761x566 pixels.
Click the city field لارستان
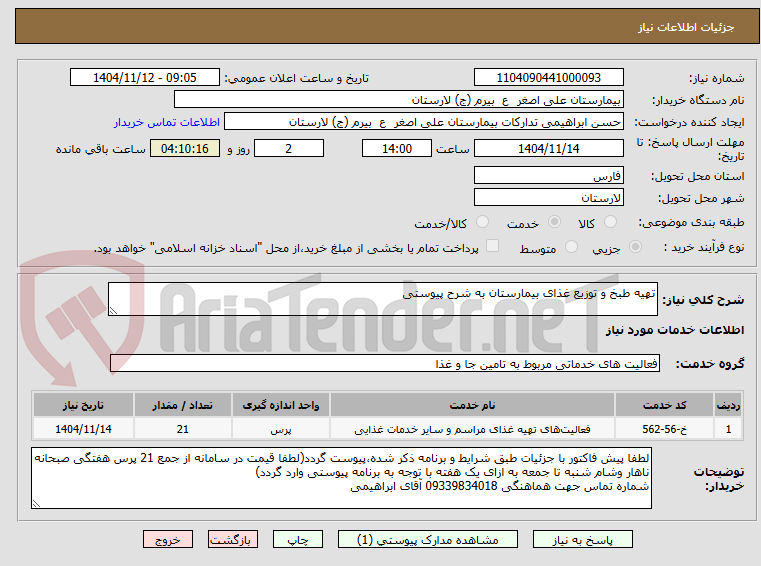click(548, 198)
